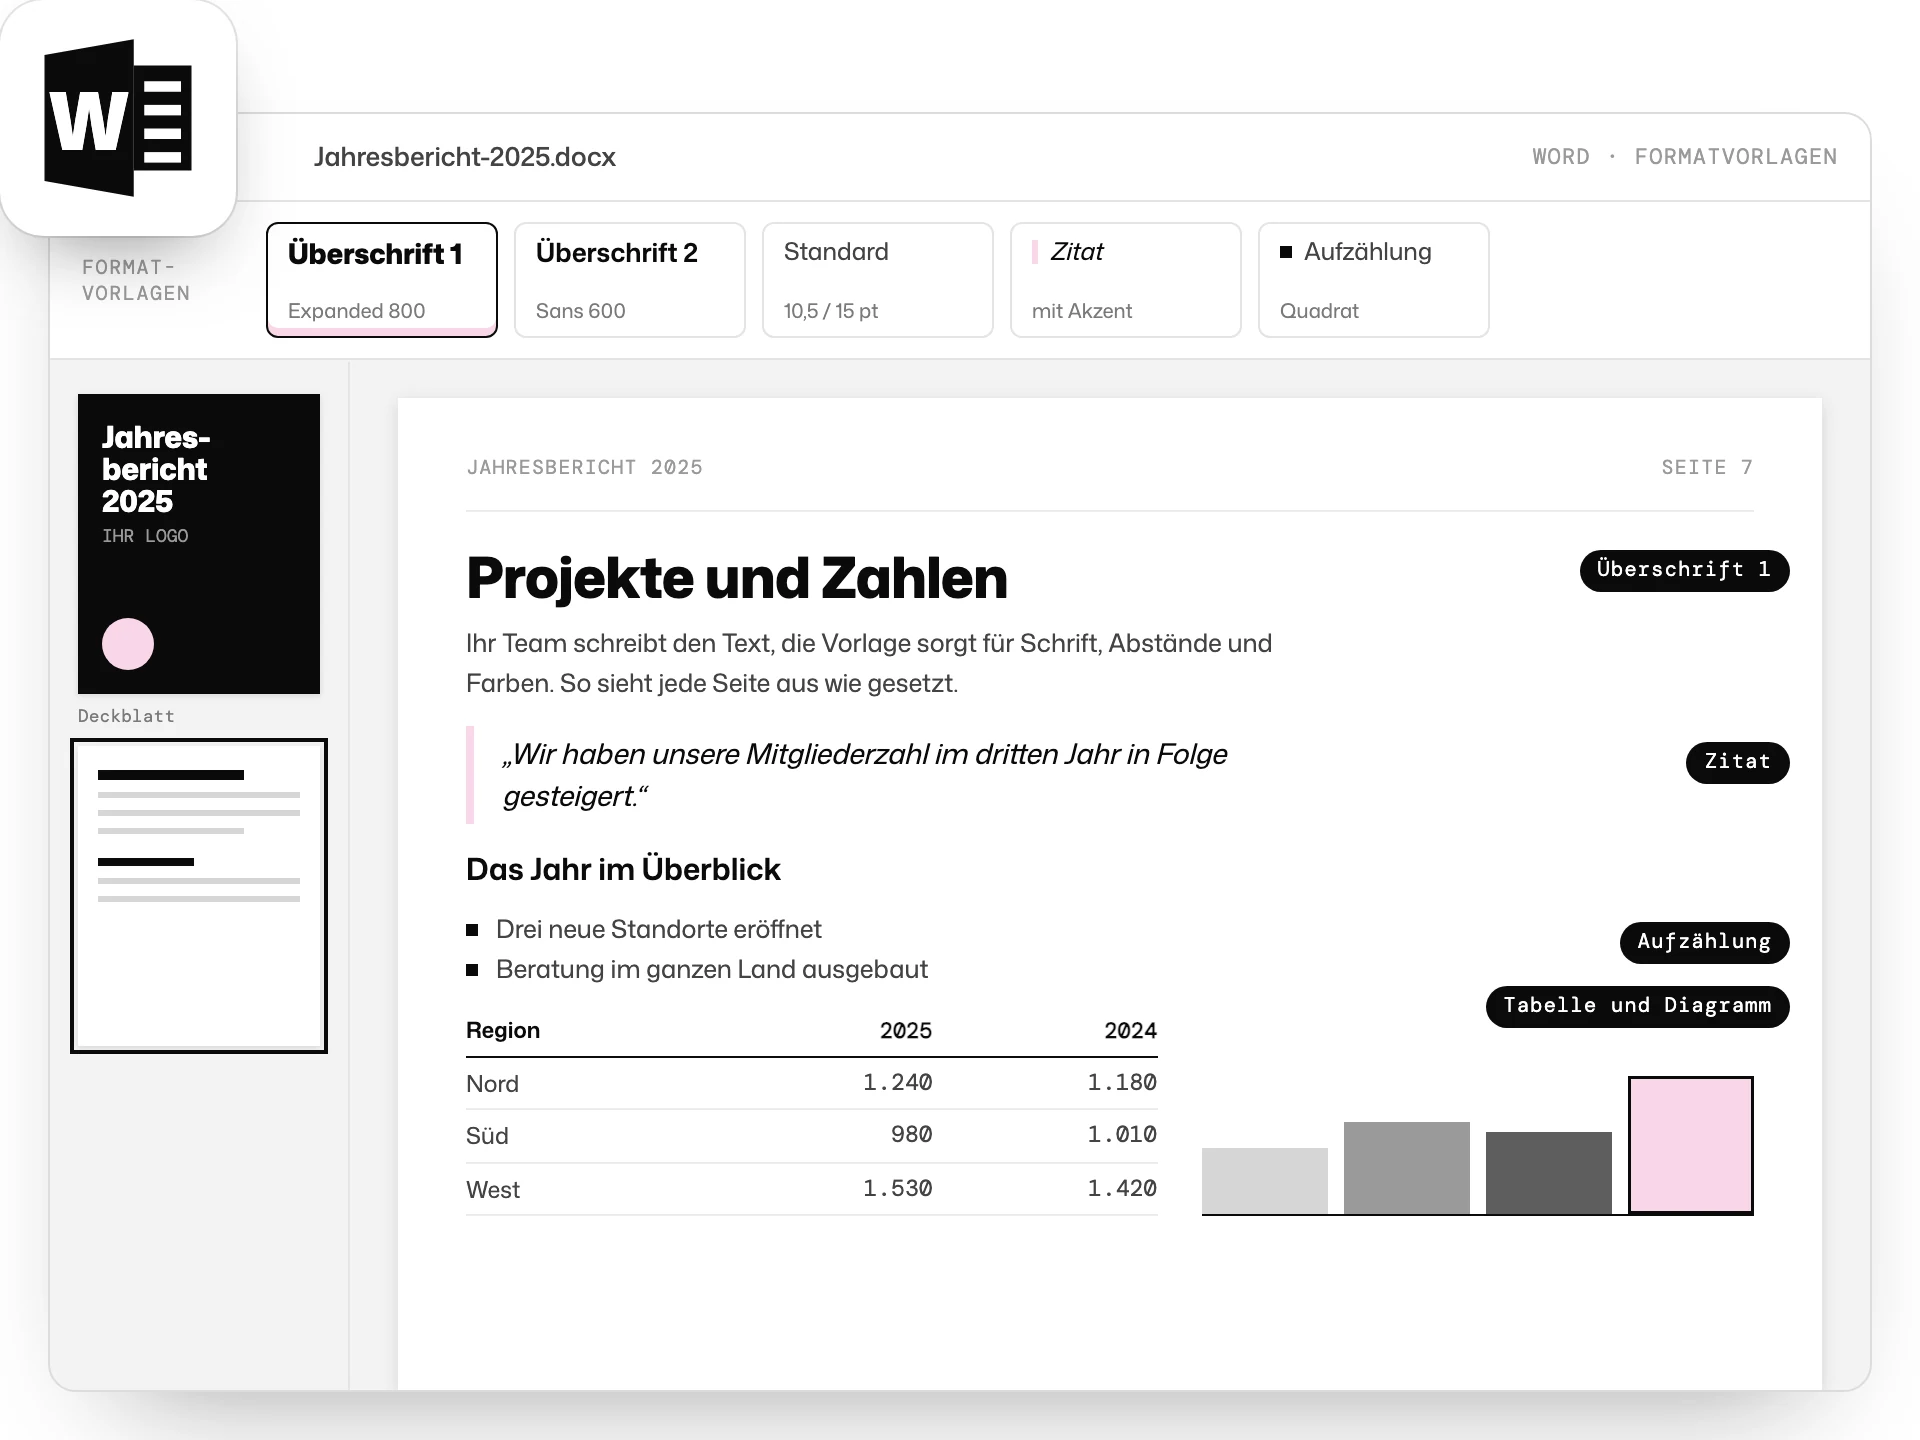Click the value 1.010 in table
This screenshot has width=1920, height=1440.
pos(1122,1135)
